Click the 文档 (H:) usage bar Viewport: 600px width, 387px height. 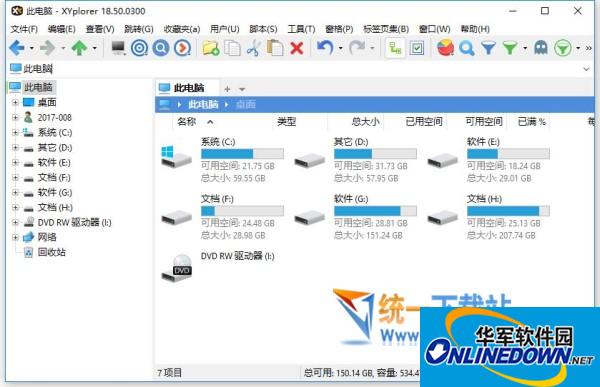tap(508, 211)
